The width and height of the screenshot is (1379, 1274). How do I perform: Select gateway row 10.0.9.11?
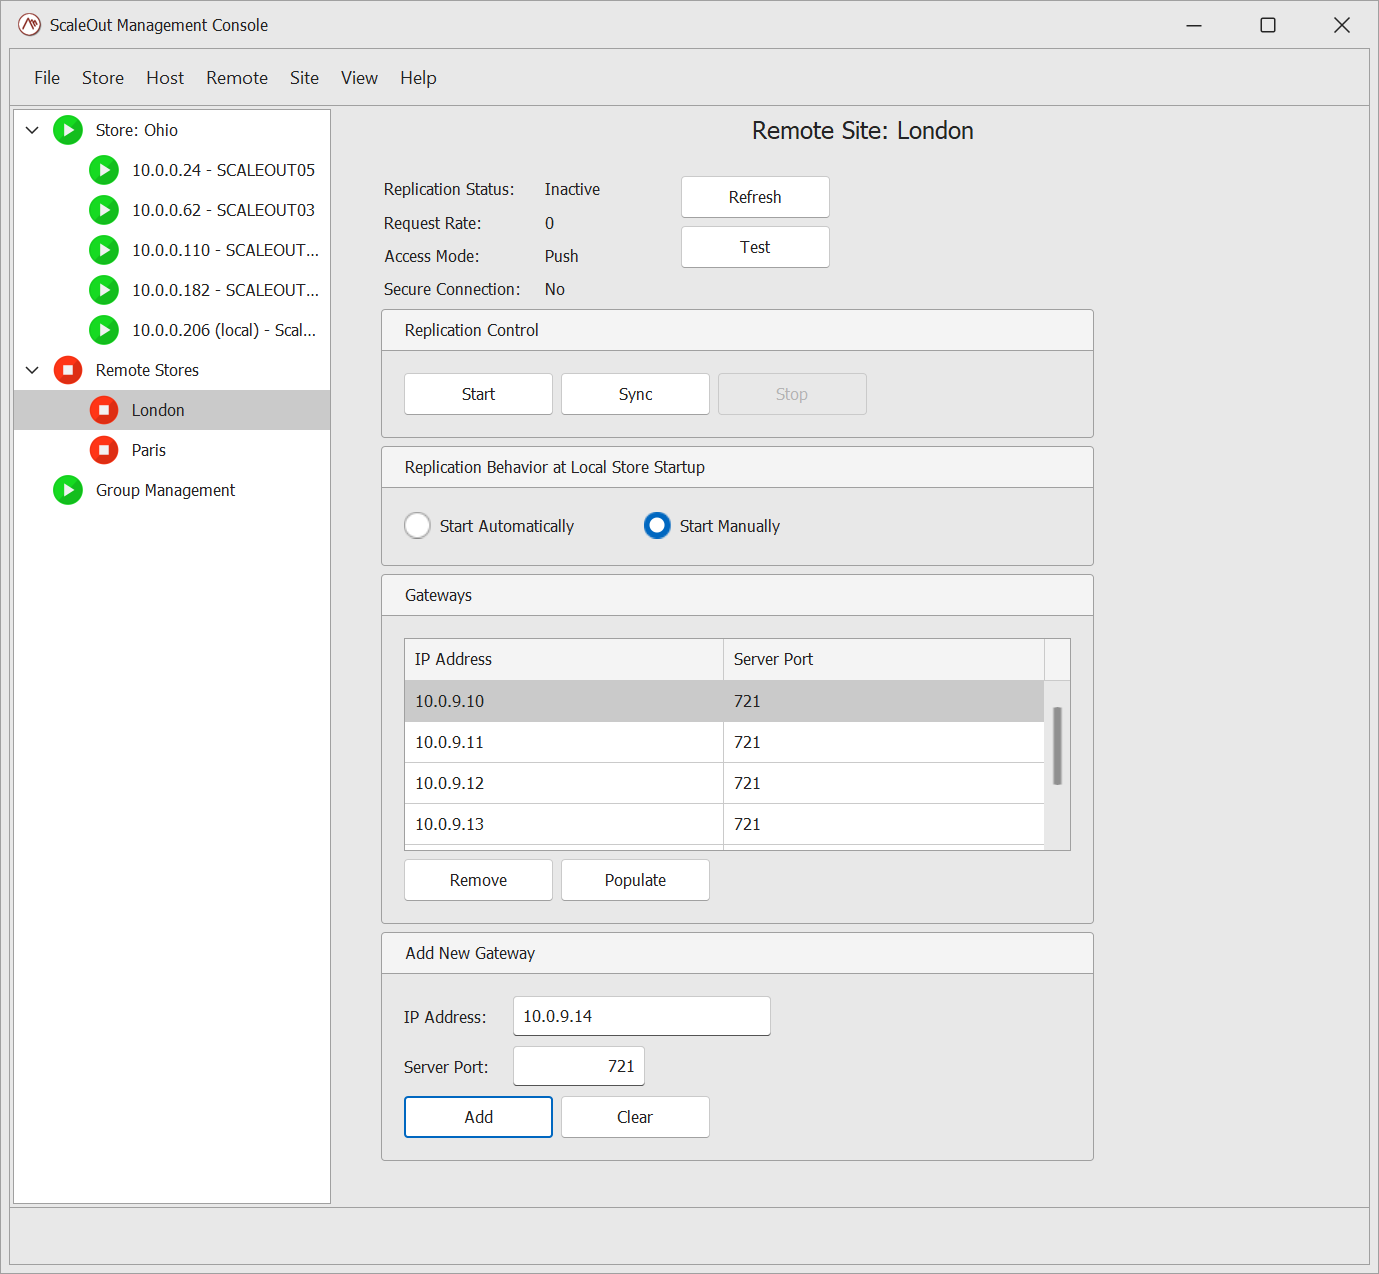click(724, 742)
